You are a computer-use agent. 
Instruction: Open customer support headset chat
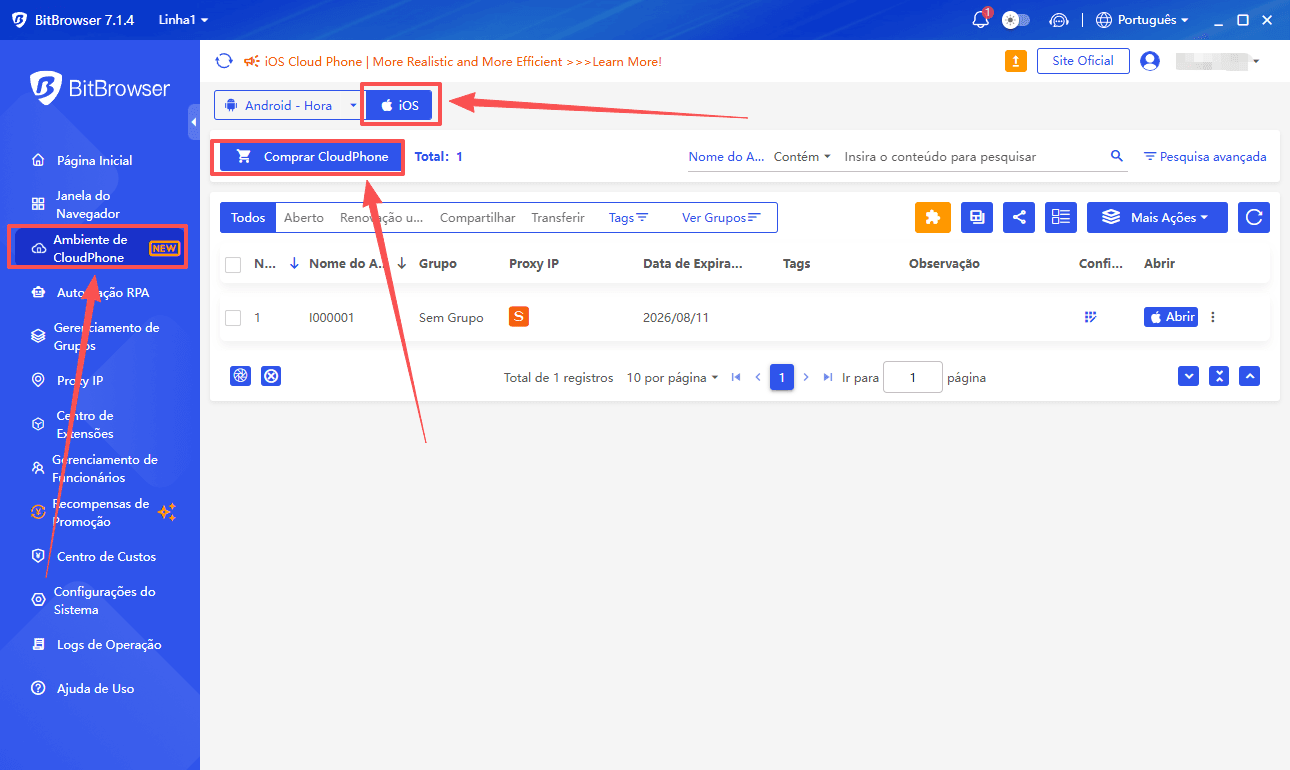(1059, 20)
